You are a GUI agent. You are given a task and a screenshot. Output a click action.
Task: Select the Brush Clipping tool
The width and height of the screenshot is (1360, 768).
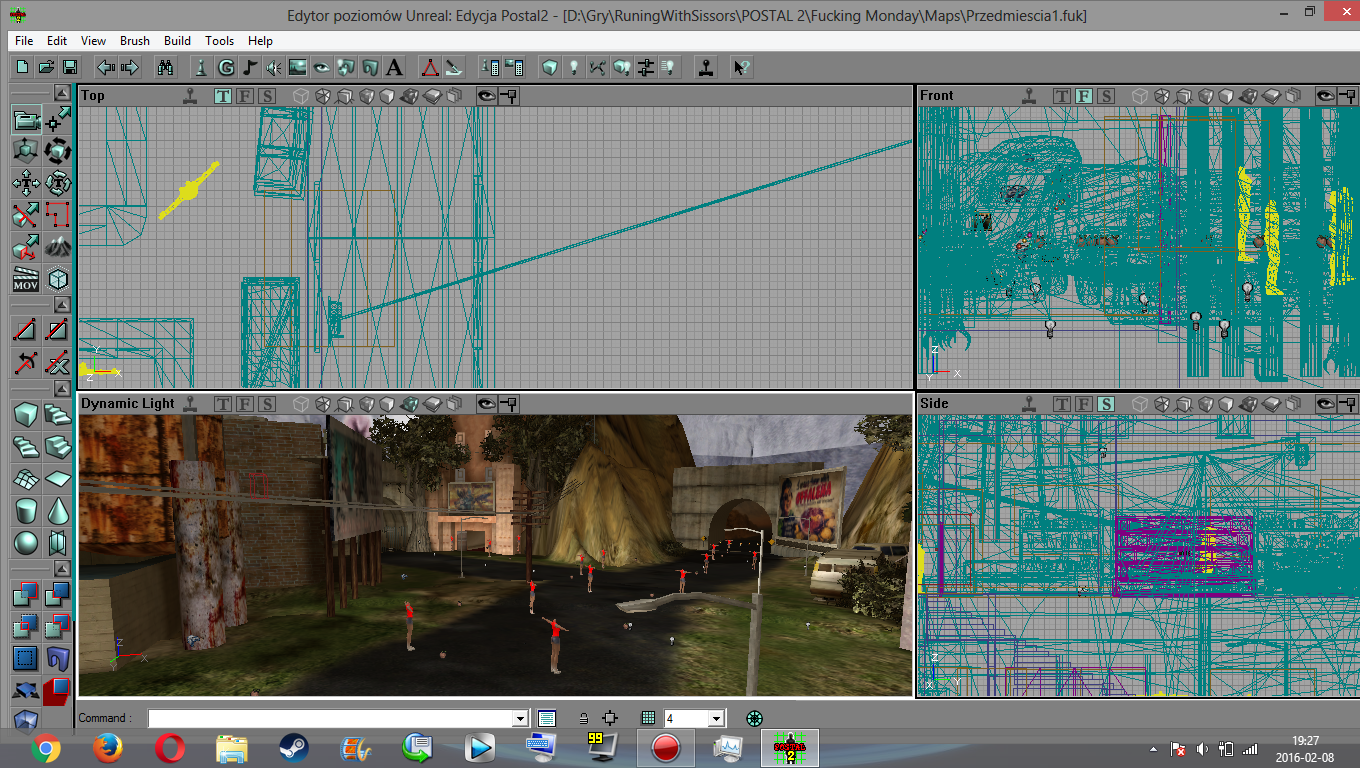point(26,214)
